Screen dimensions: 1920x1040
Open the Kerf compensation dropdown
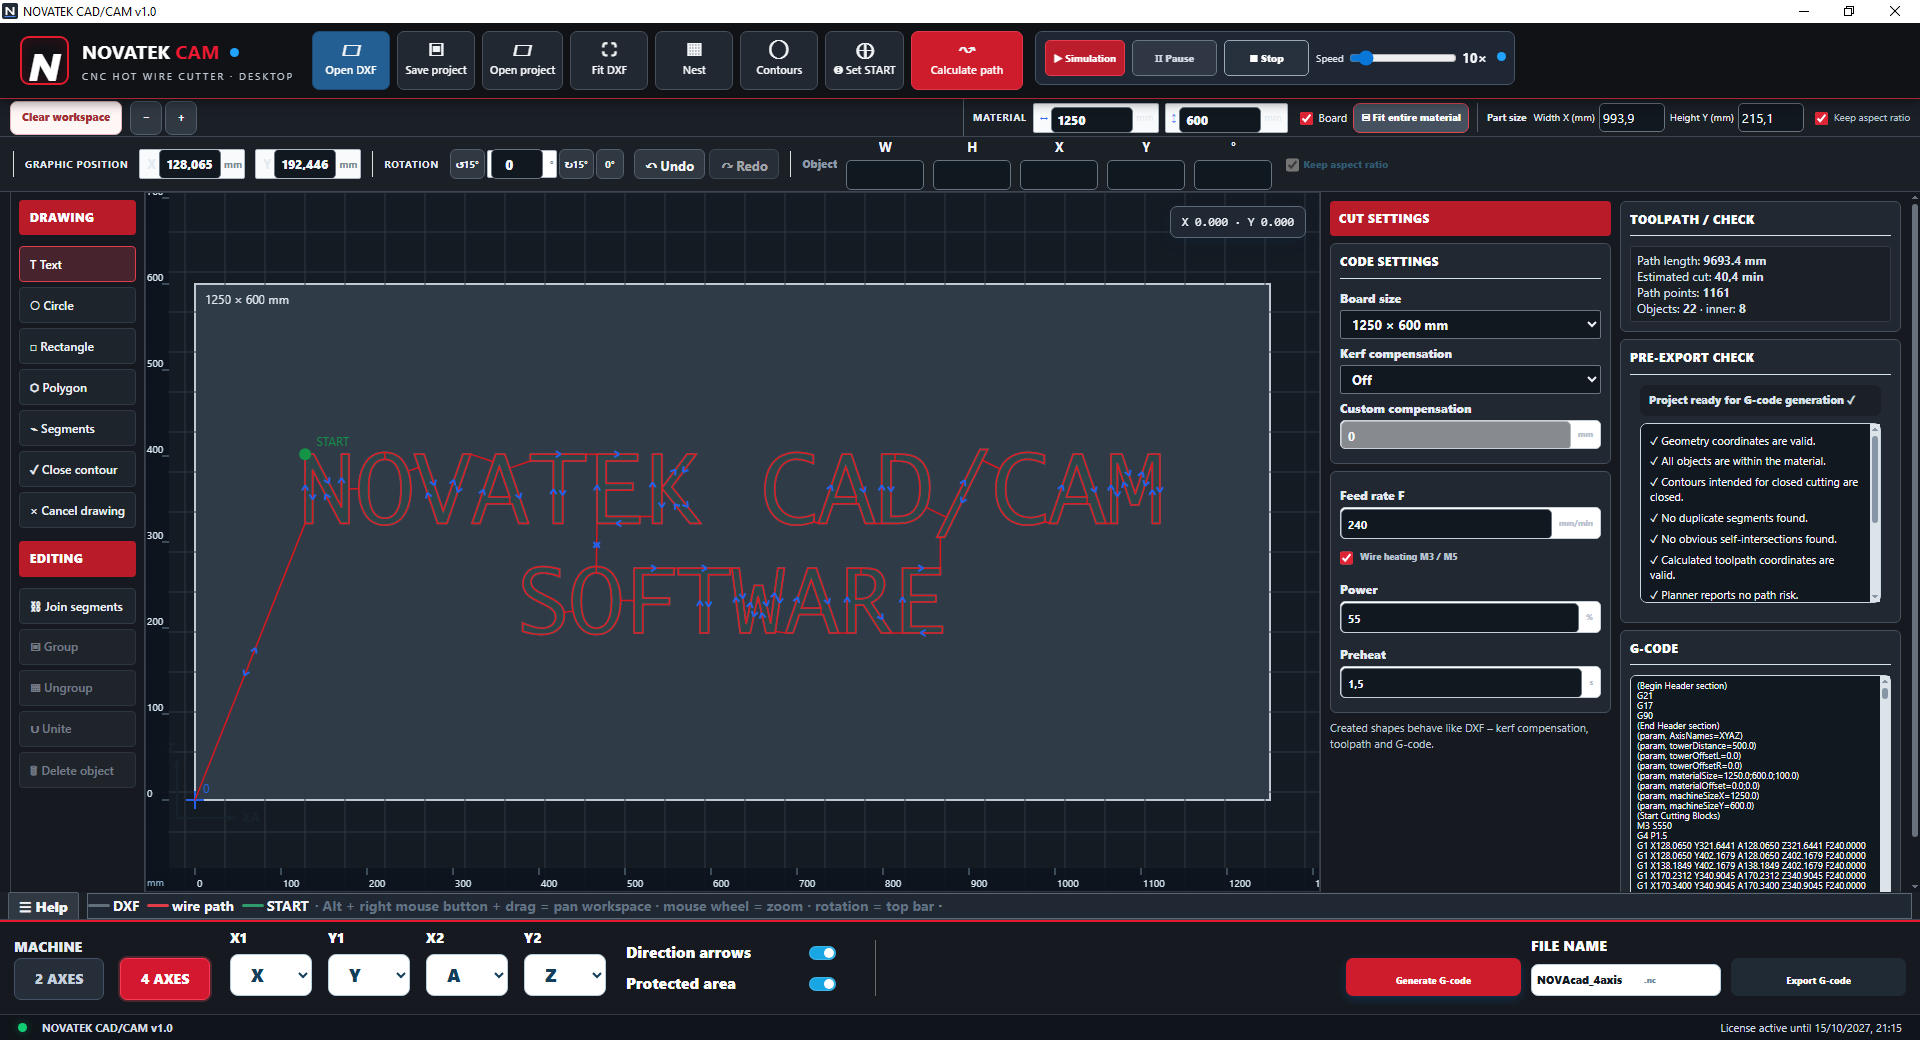tap(1469, 380)
